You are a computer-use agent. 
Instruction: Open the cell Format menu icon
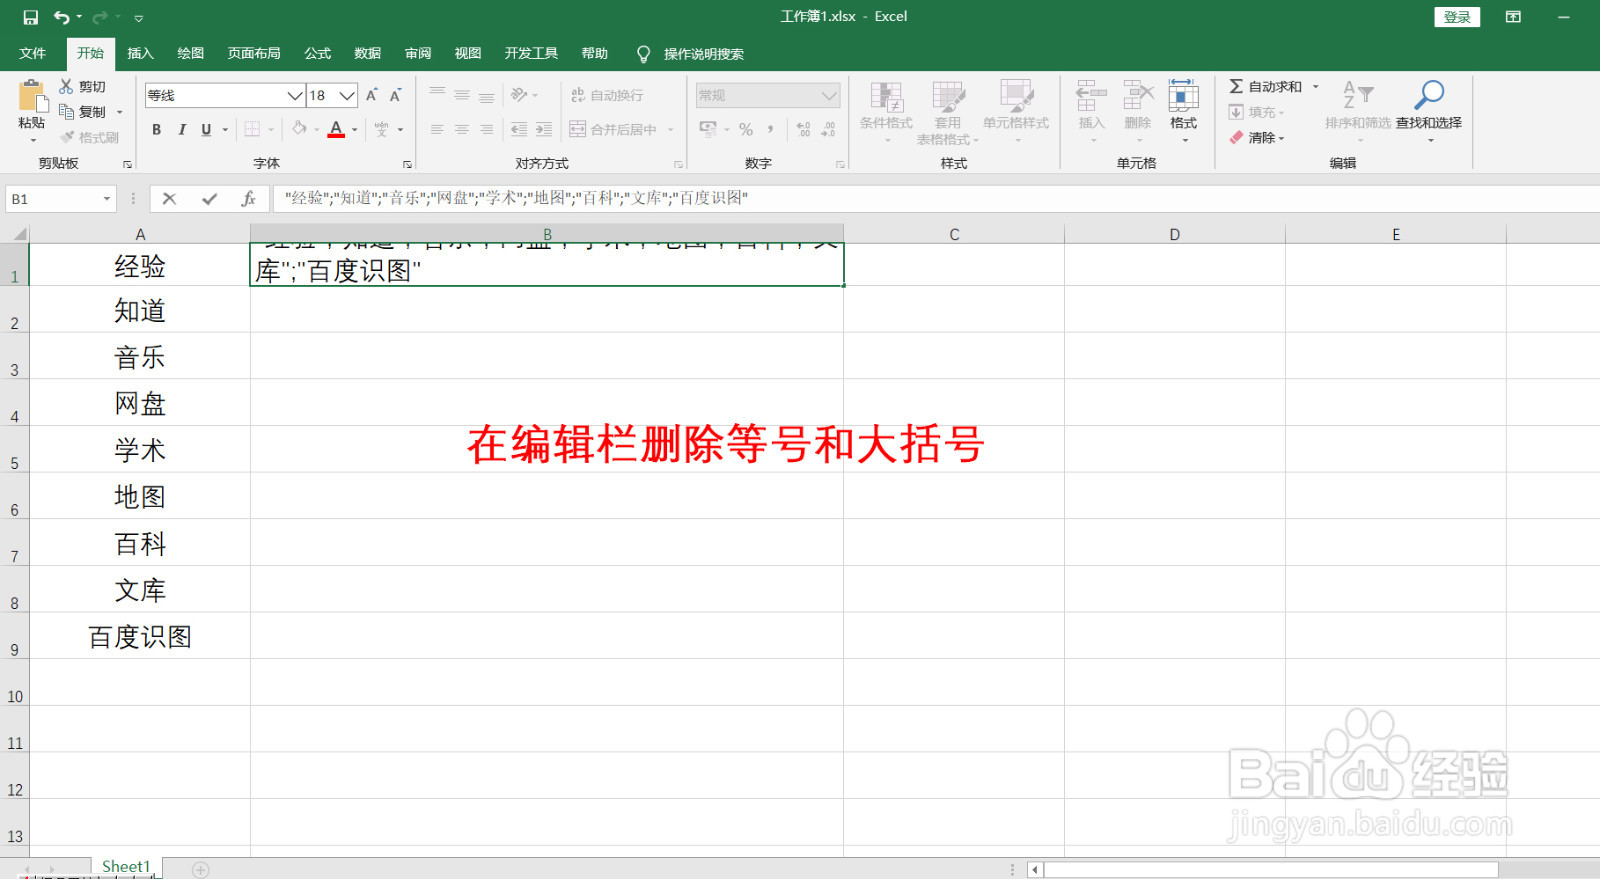pos(1184,97)
